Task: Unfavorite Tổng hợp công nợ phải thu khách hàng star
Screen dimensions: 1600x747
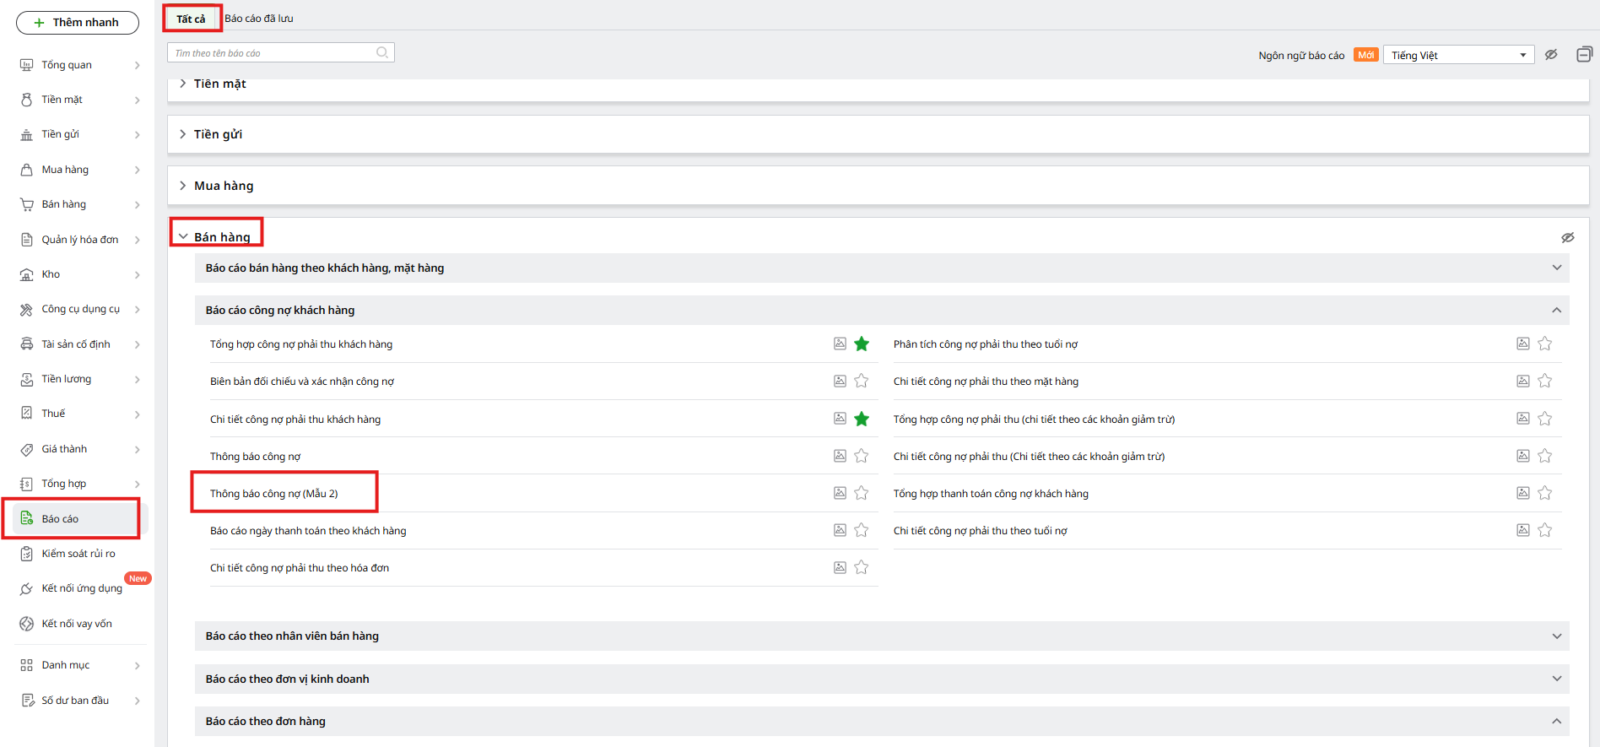Action: (862, 344)
